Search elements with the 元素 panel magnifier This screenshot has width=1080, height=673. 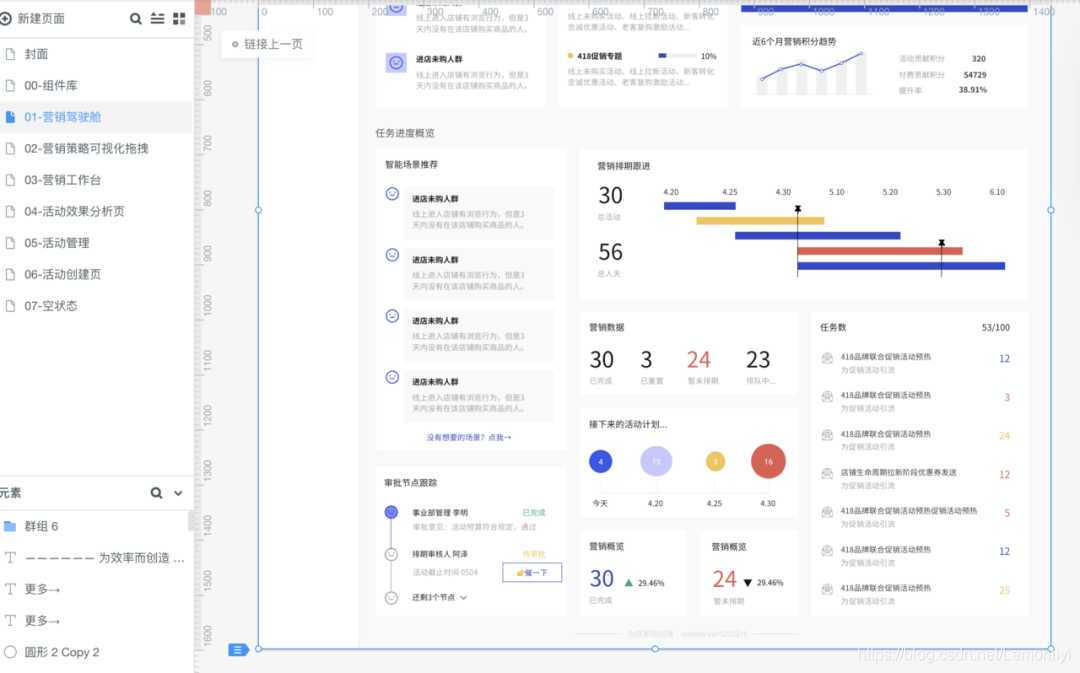156,493
